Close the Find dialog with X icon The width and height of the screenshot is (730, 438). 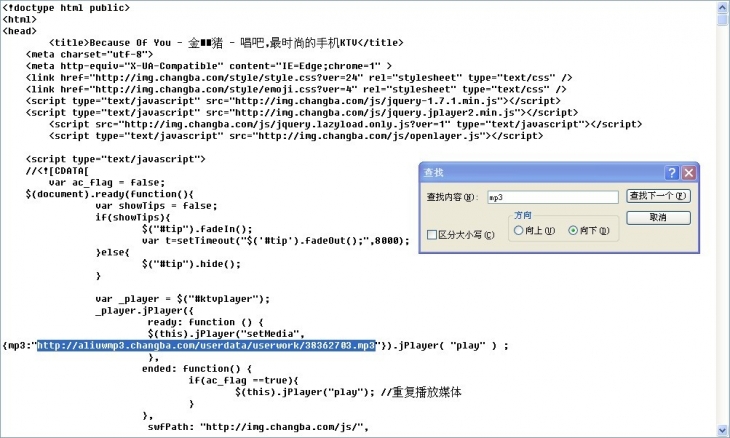(689, 173)
